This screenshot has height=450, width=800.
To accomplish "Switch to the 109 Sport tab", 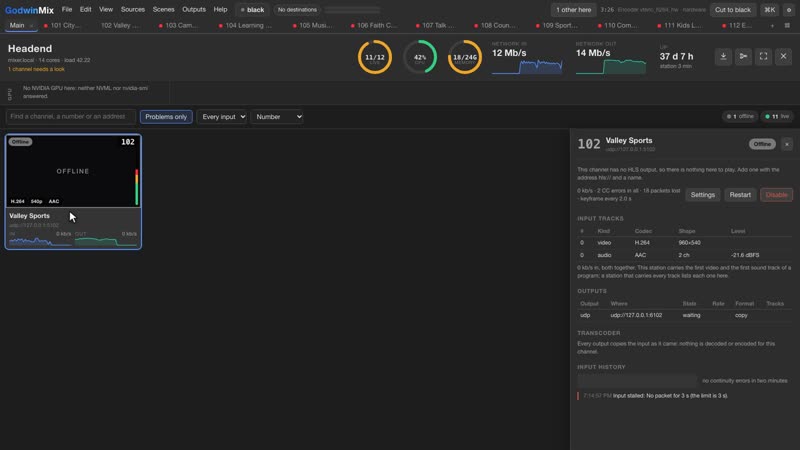I will click(x=557, y=26).
